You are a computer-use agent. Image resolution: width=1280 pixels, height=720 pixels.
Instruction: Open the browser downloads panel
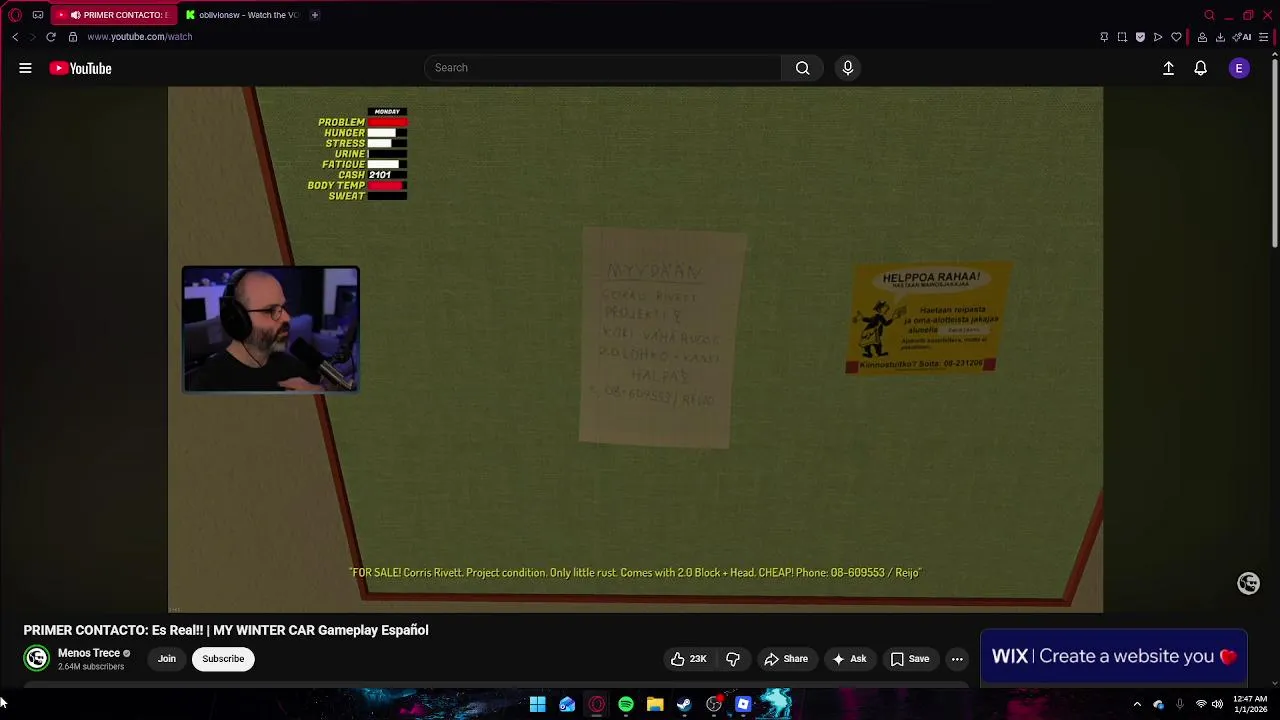coord(1220,37)
